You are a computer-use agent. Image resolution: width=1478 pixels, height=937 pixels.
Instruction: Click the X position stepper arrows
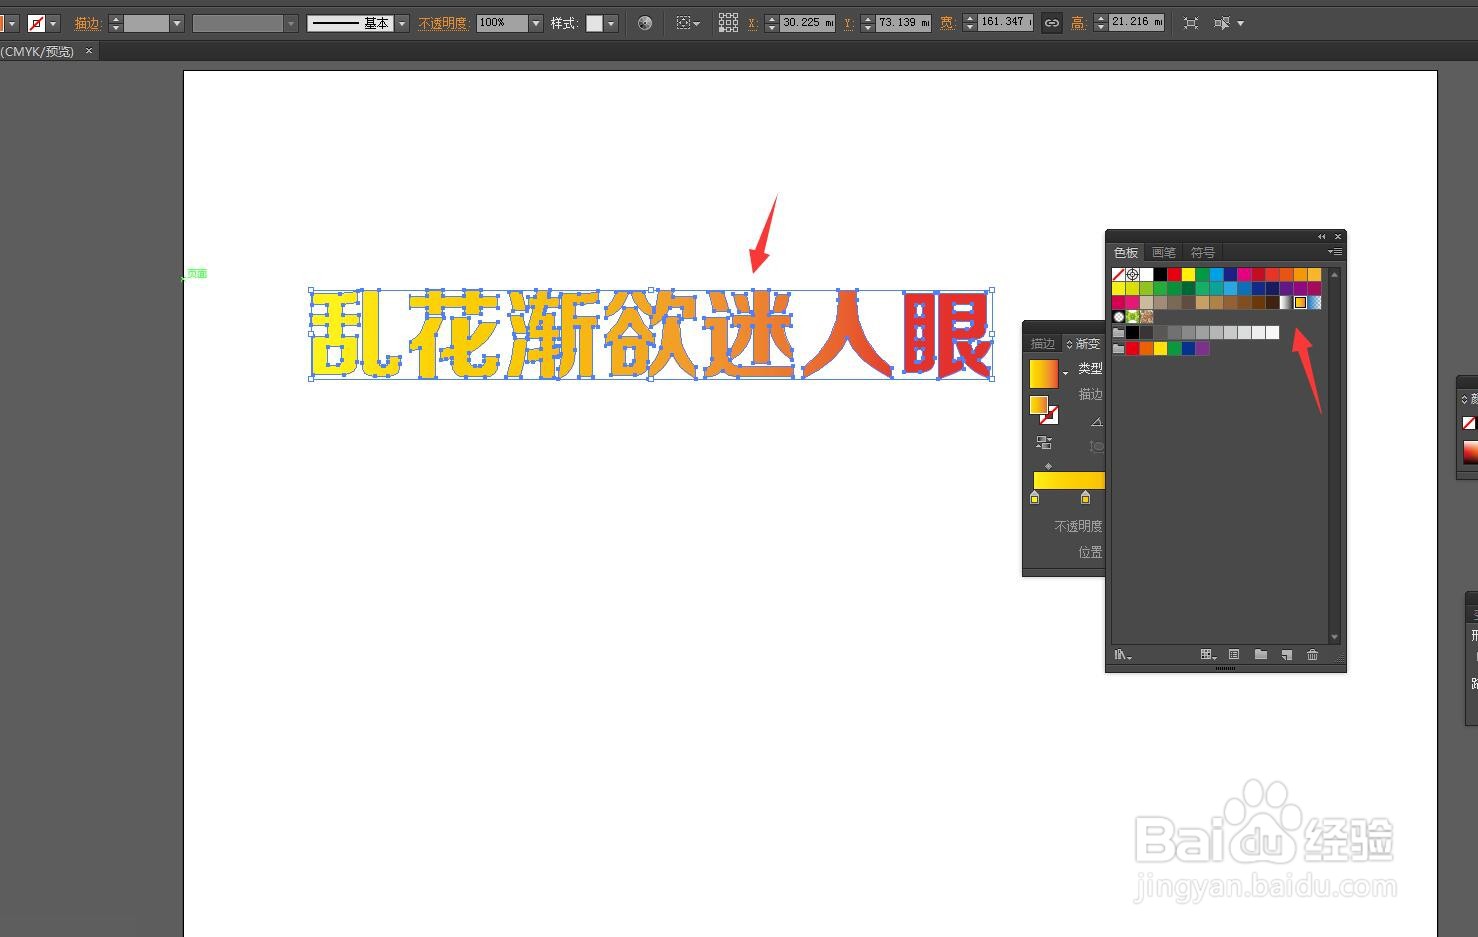coord(771,23)
